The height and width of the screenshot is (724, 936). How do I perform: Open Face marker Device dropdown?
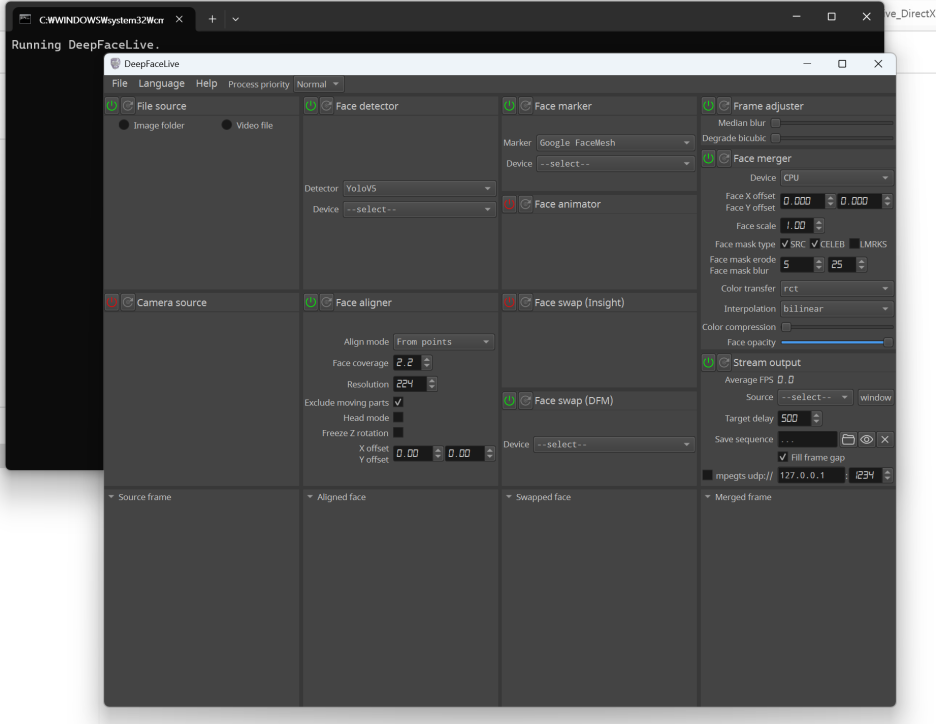615,164
